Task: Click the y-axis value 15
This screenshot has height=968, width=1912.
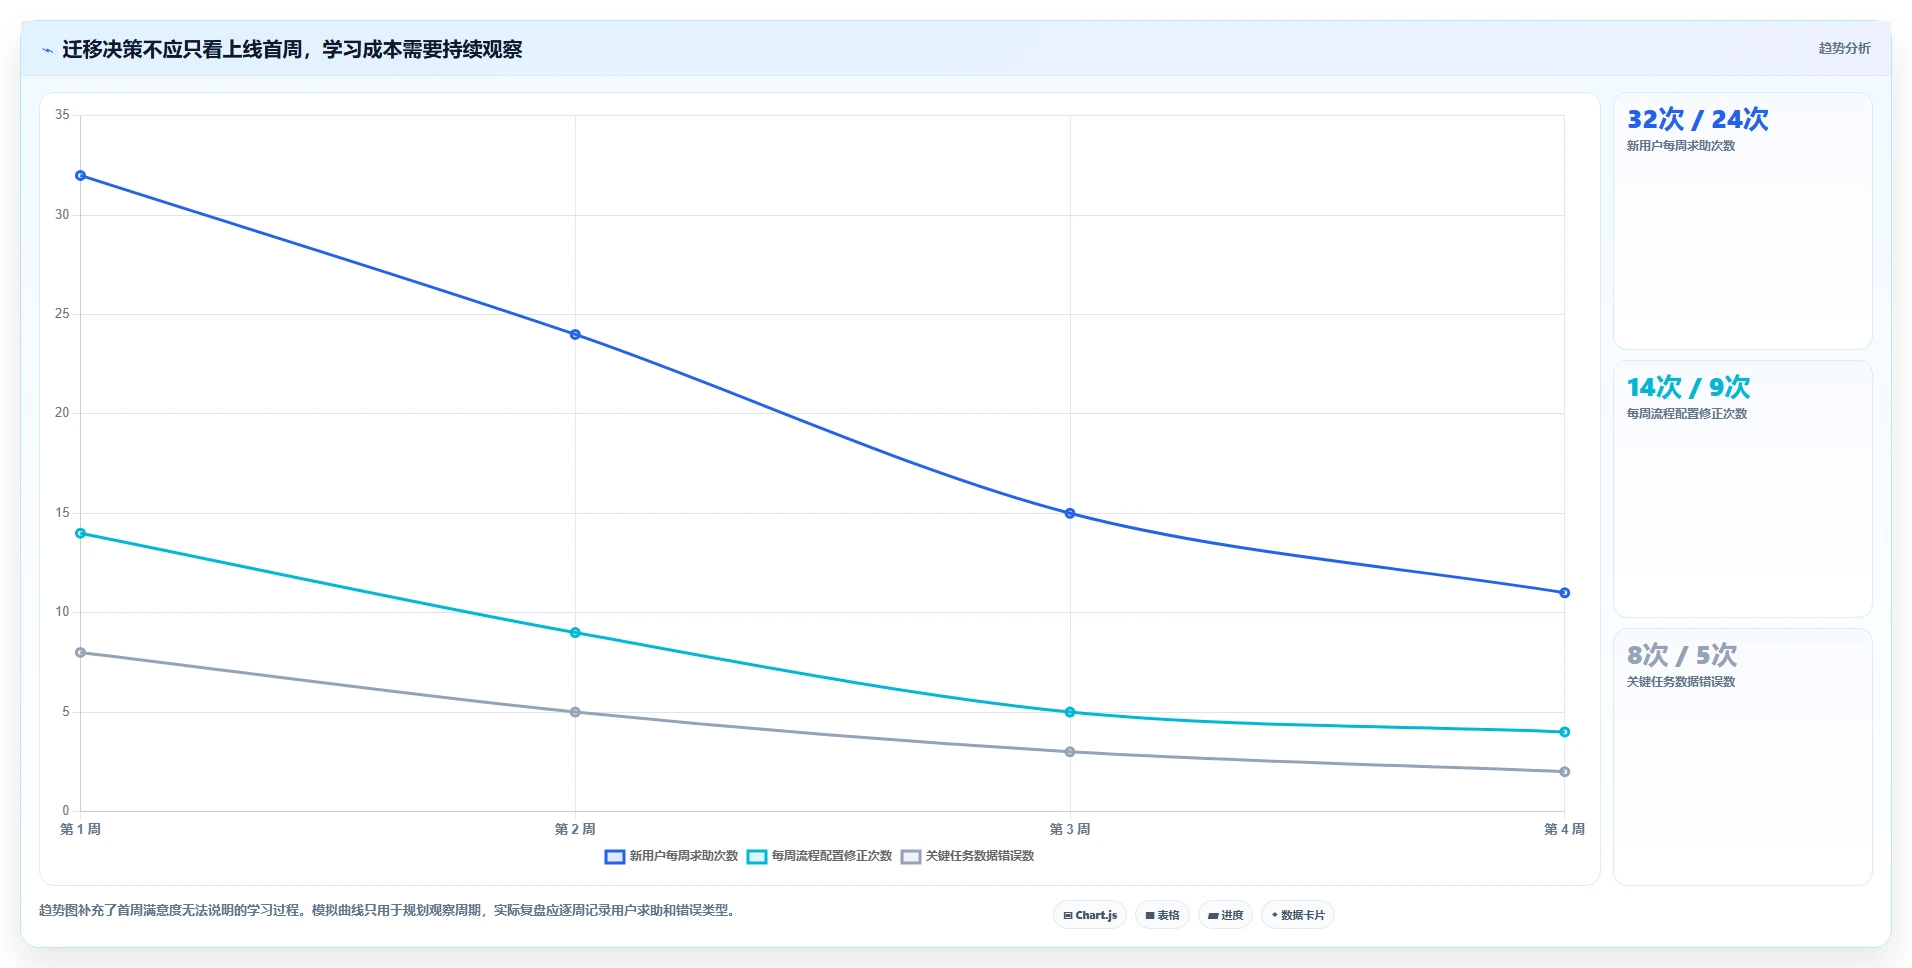Action: point(62,513)
